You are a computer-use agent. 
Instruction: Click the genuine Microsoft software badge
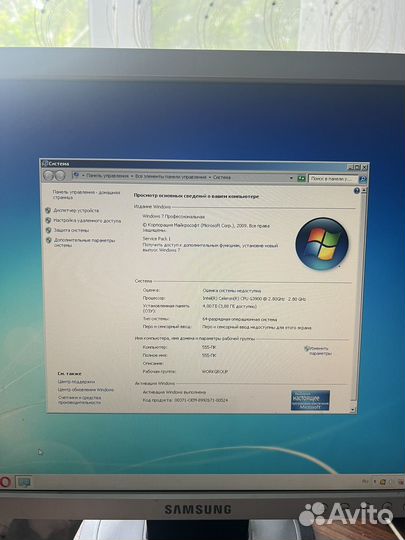310,400
